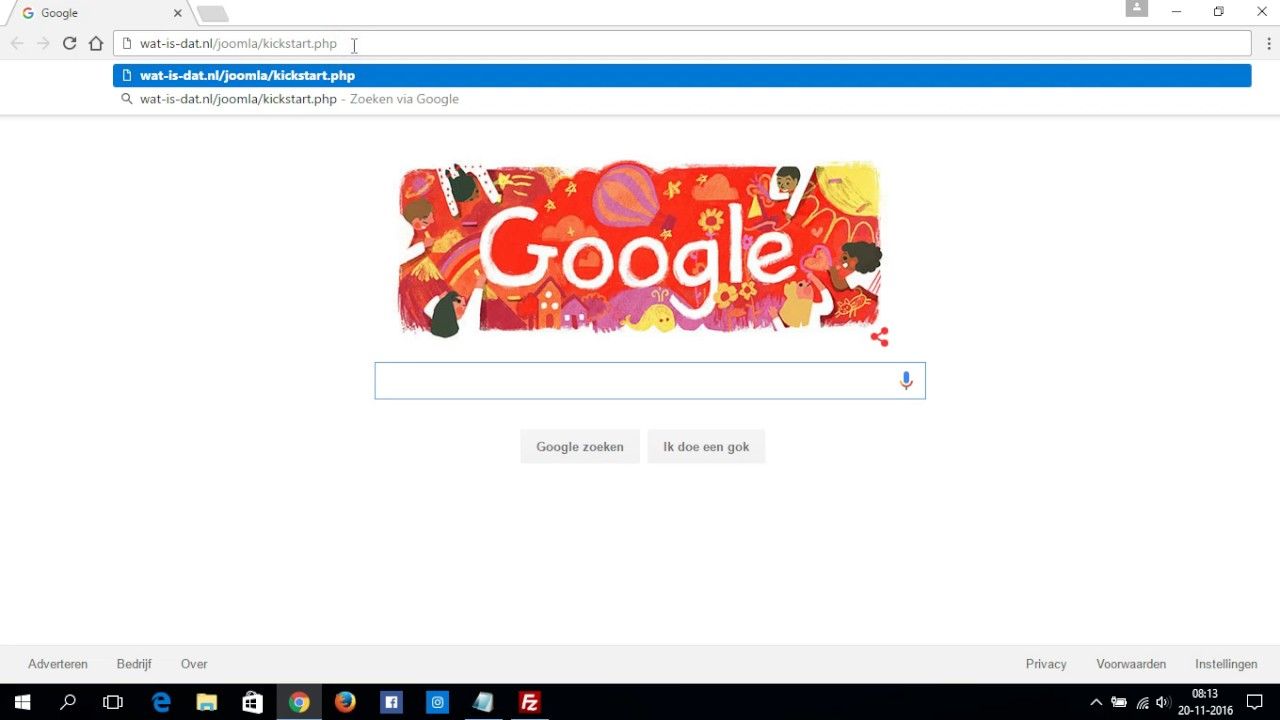Click the Ik doe een gok button

706,447
